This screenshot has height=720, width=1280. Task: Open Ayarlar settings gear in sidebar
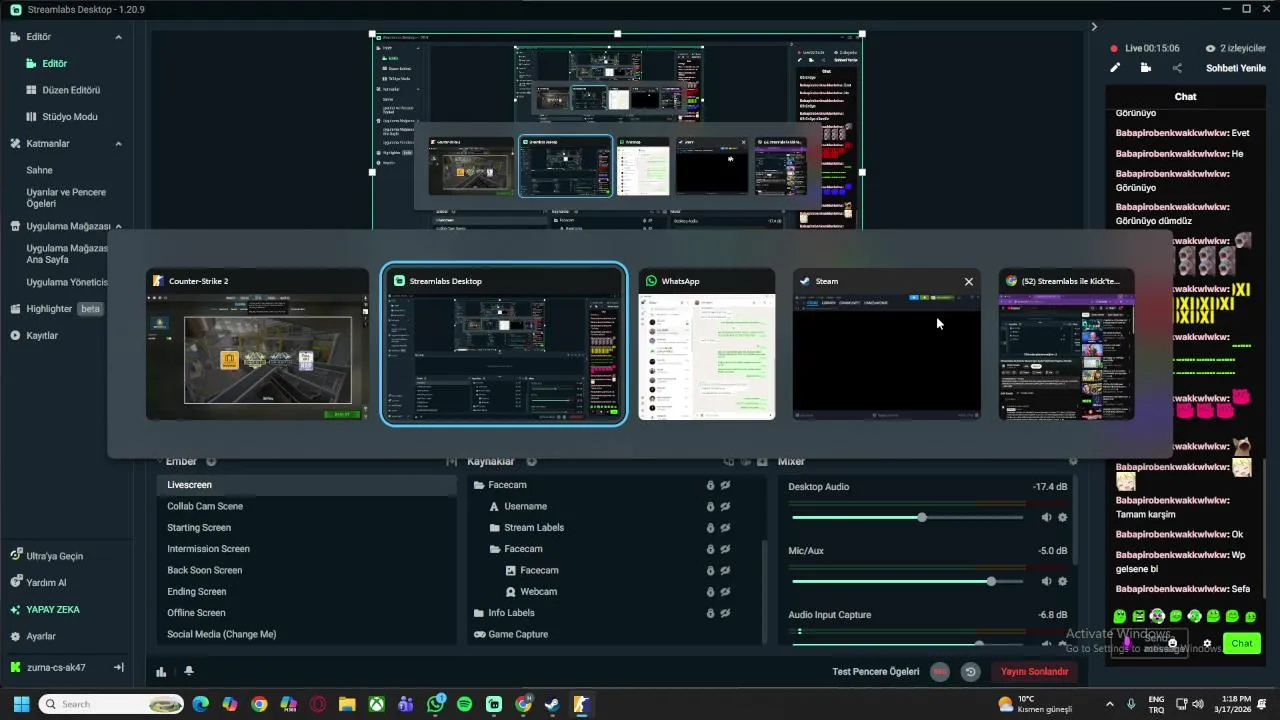click(x=33, y=637)
